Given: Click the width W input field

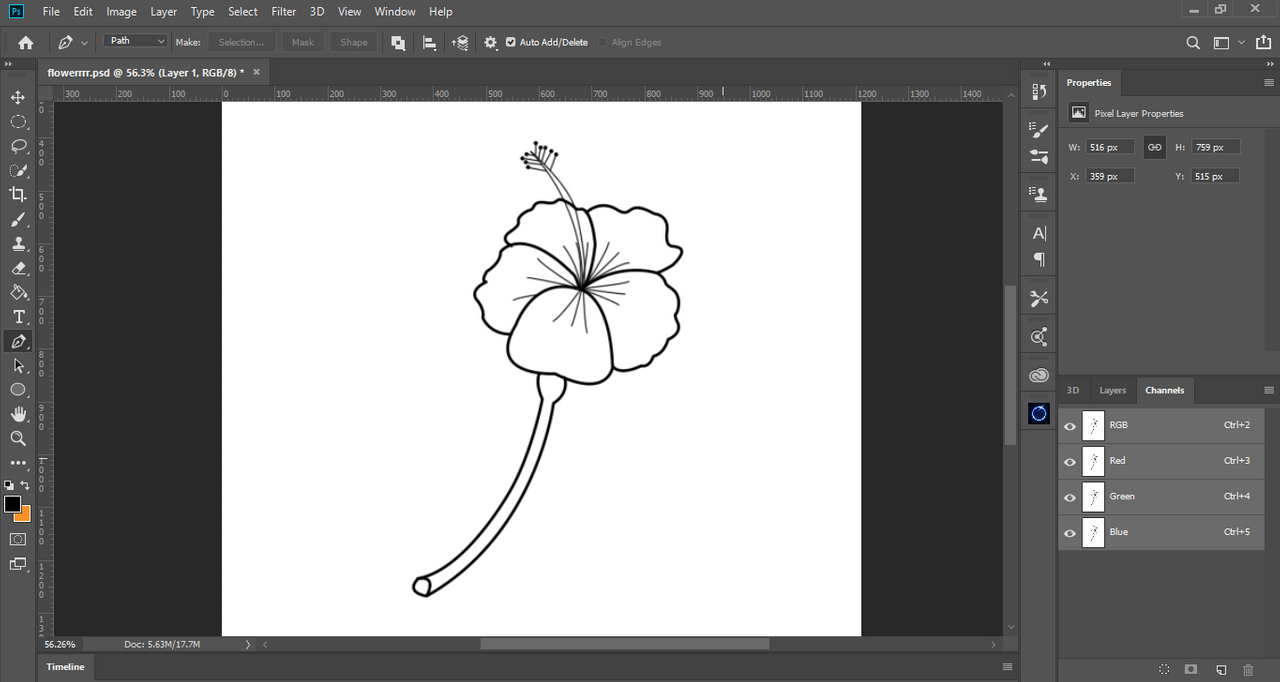Looking at the screenshot, I should point(1110,147).
